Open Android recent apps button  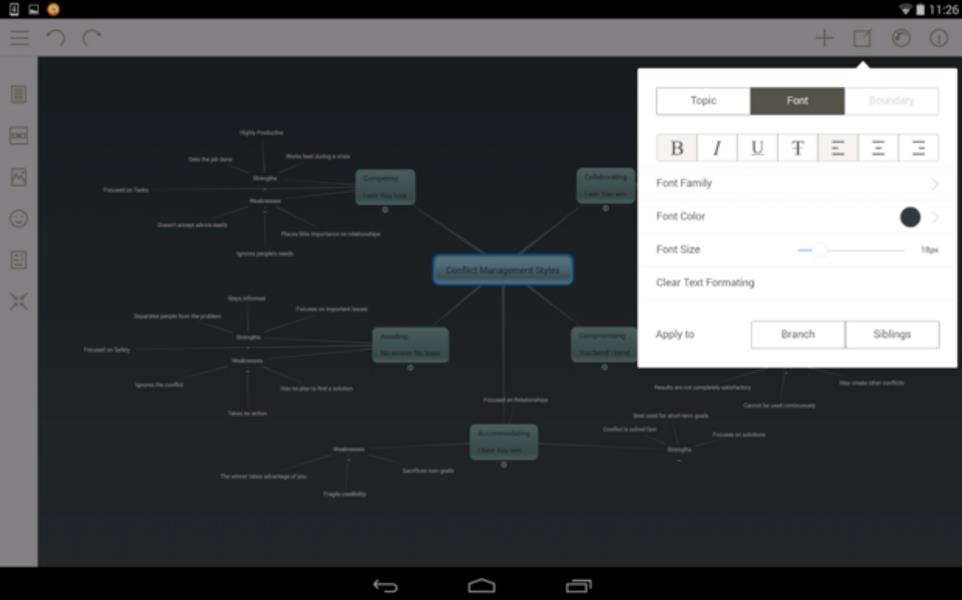pos(579,586)
